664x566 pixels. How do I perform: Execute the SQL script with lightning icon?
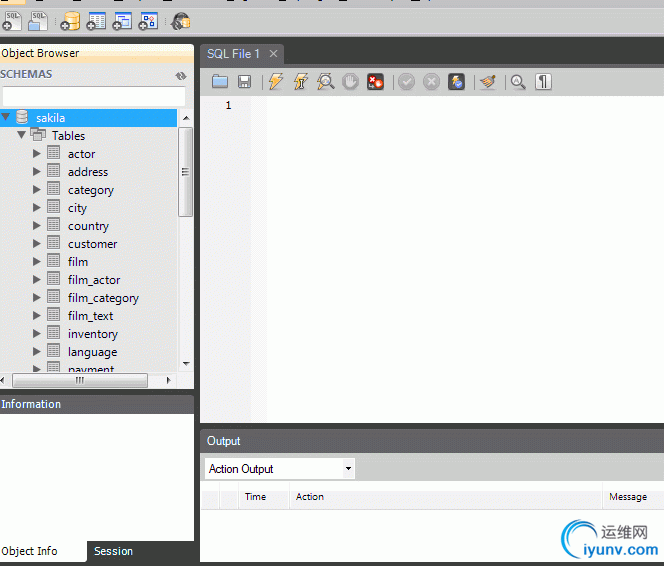(275, 81)
